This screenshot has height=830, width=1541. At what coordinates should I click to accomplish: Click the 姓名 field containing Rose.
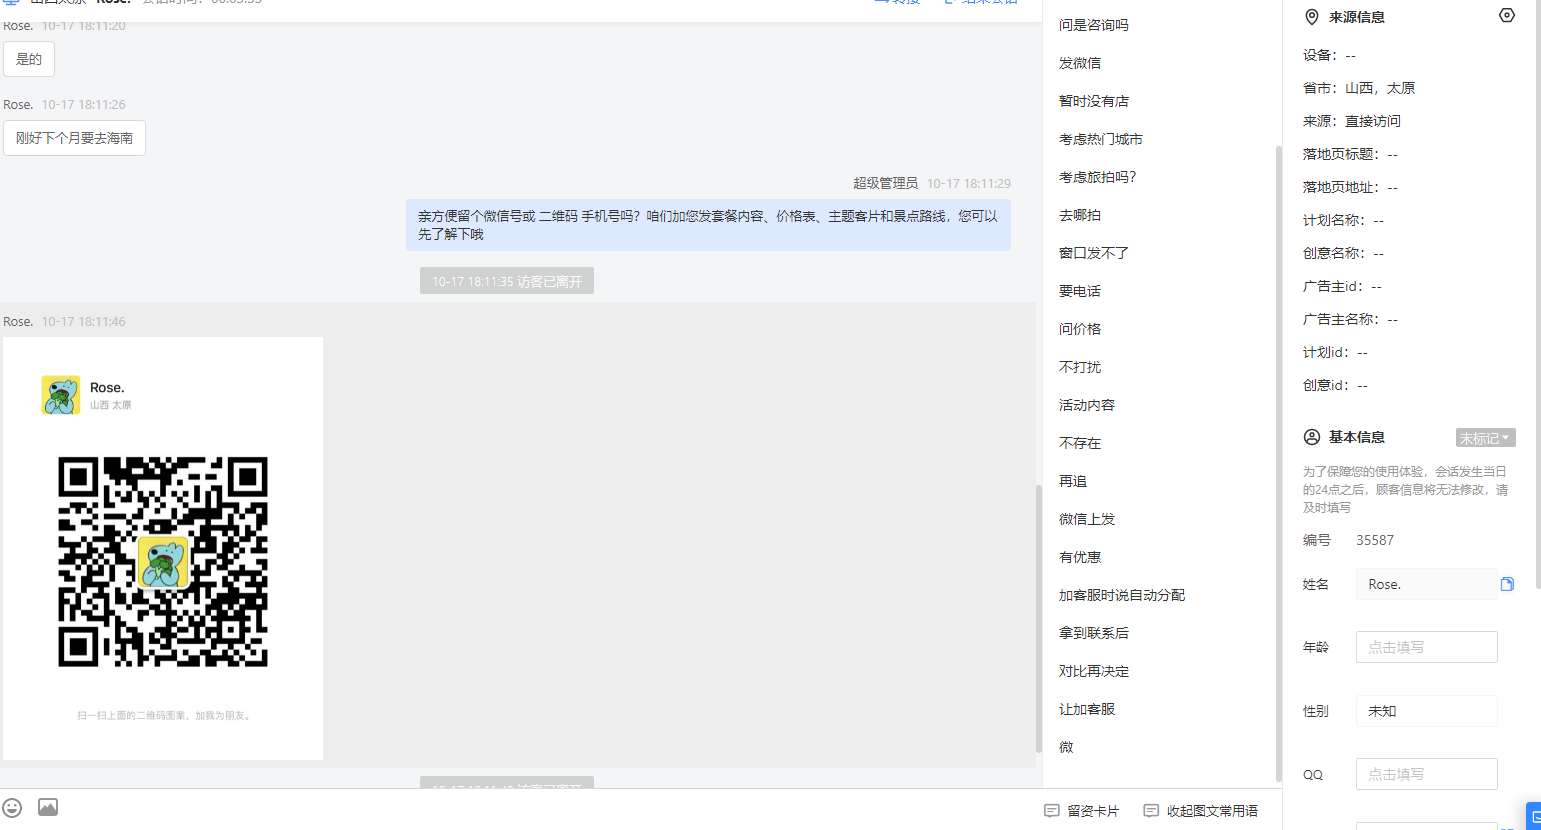point(1426,584)
